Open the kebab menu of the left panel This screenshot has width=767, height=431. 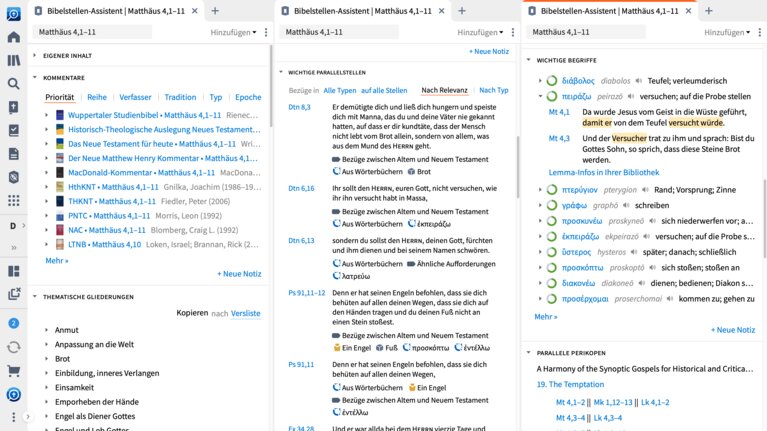coord(266,32)
